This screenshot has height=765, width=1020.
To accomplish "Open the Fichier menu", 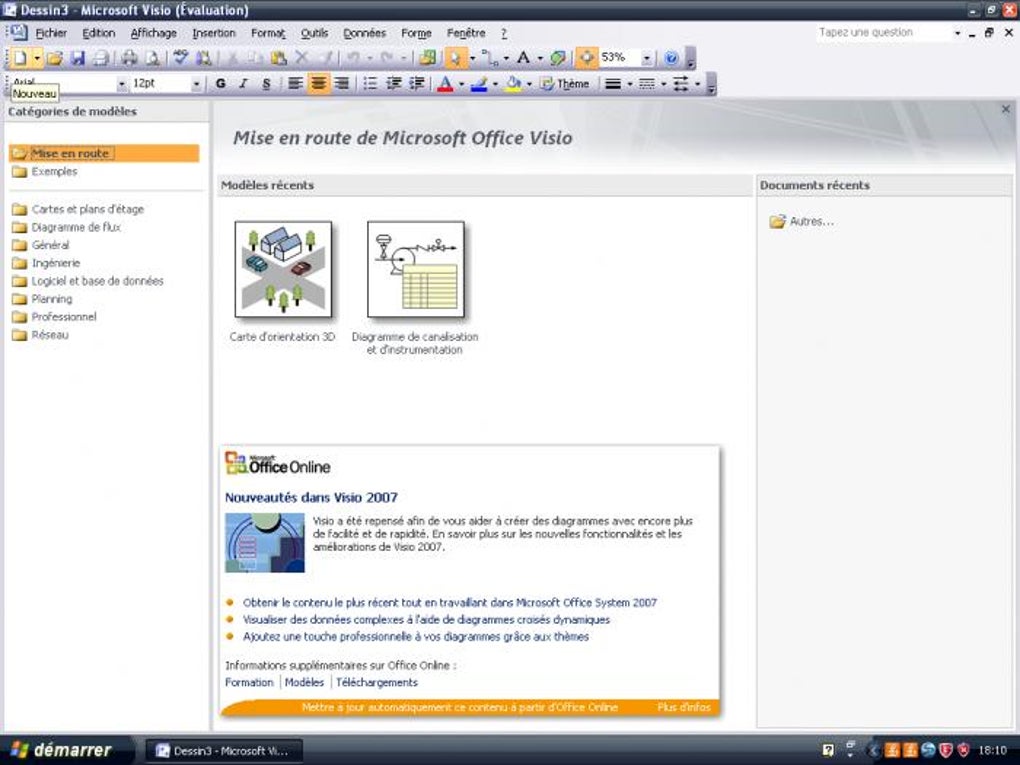I will 51,33.
